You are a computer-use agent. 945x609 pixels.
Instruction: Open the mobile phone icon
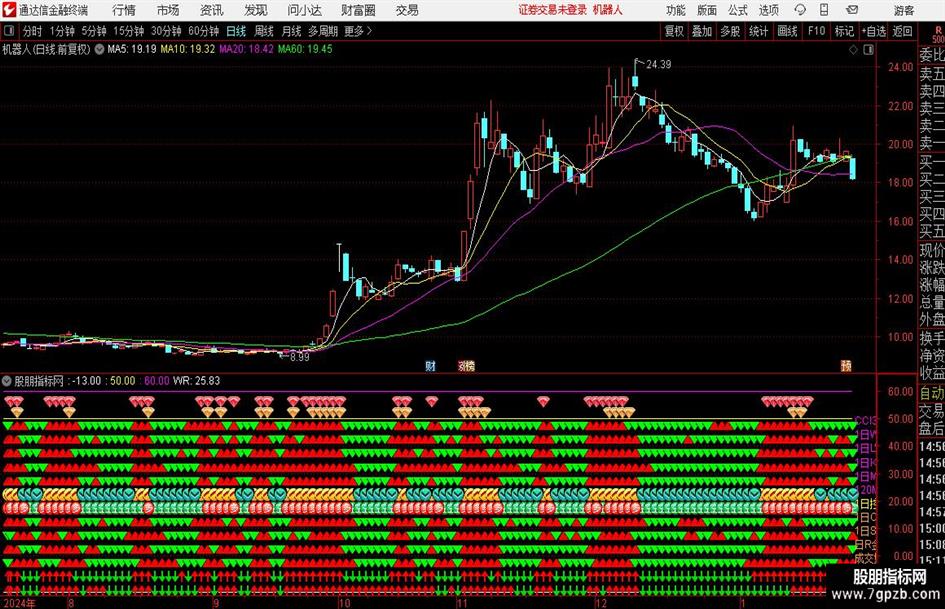[x=824, y=10]
